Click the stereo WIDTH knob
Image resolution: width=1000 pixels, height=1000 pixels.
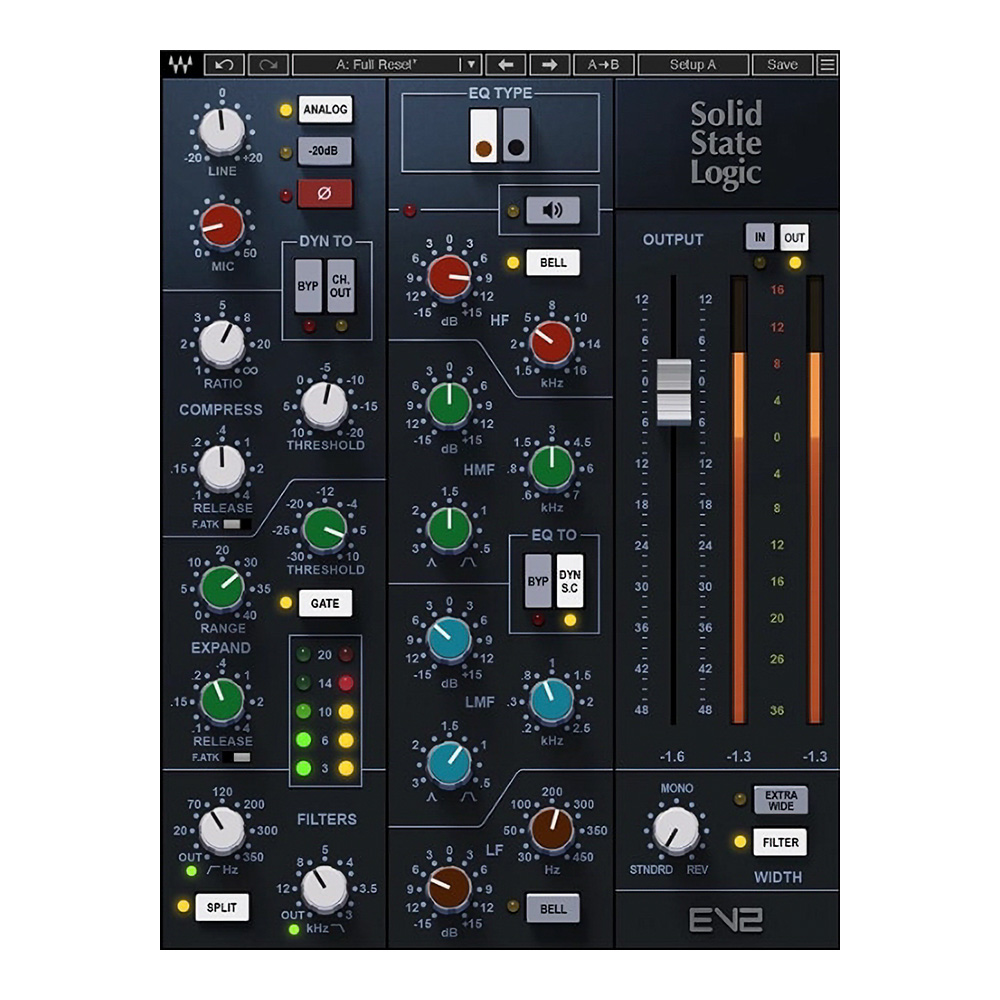[x=675, y=831]
